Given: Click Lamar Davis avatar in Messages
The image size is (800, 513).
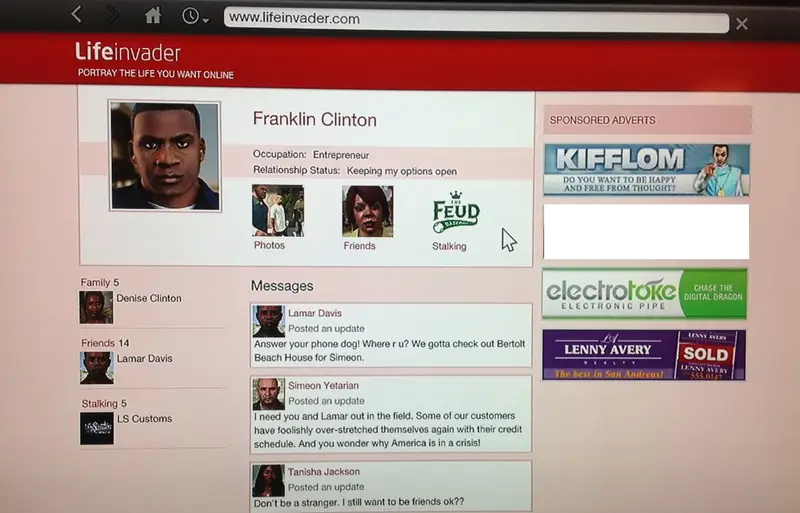Looking at the screenshot, I should 268,321.
